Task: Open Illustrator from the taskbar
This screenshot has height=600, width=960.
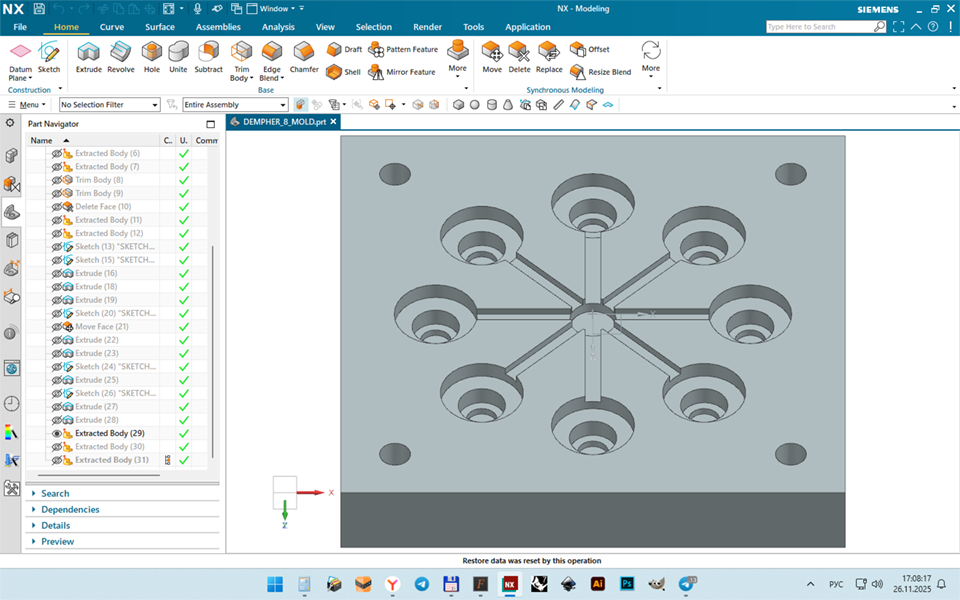Action: click(x=598, y=583)
